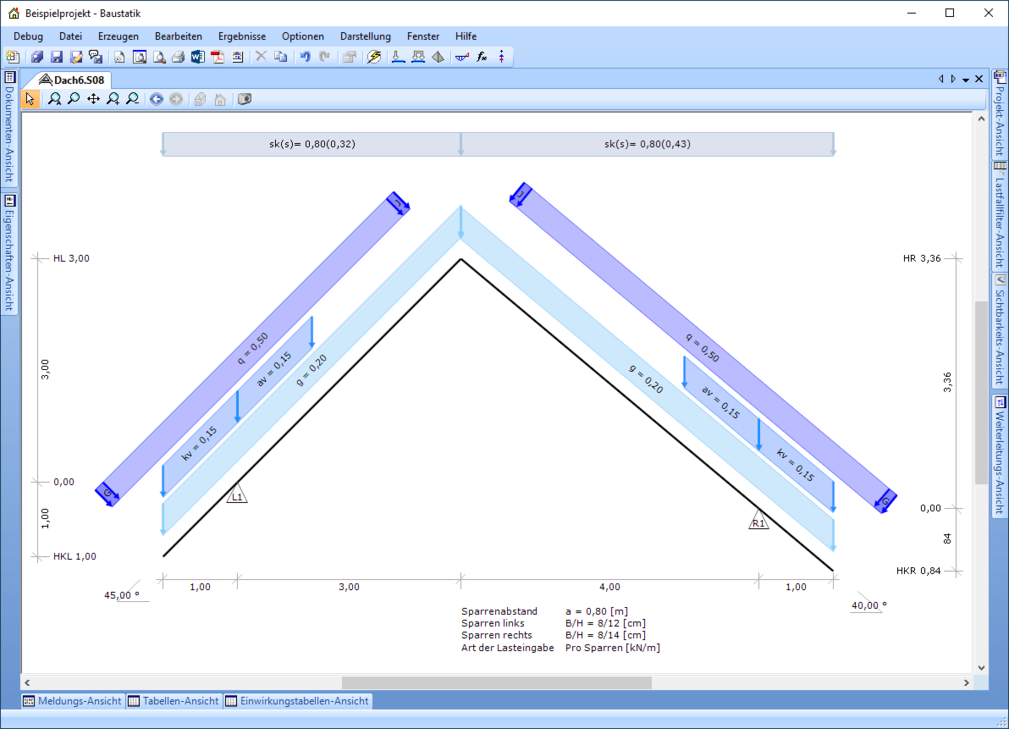Select the pan tool with four arrows
Image resolution: width=1009 pixels, height=729 pixels.
[x=93, y=99]
